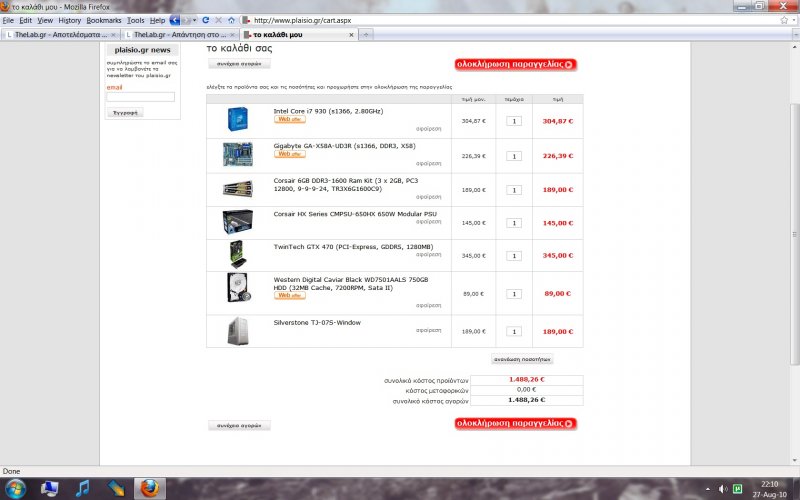The image size is (800, 500).
Task: Open the back/forward history dropdown arrow
Action: [194, 20]
